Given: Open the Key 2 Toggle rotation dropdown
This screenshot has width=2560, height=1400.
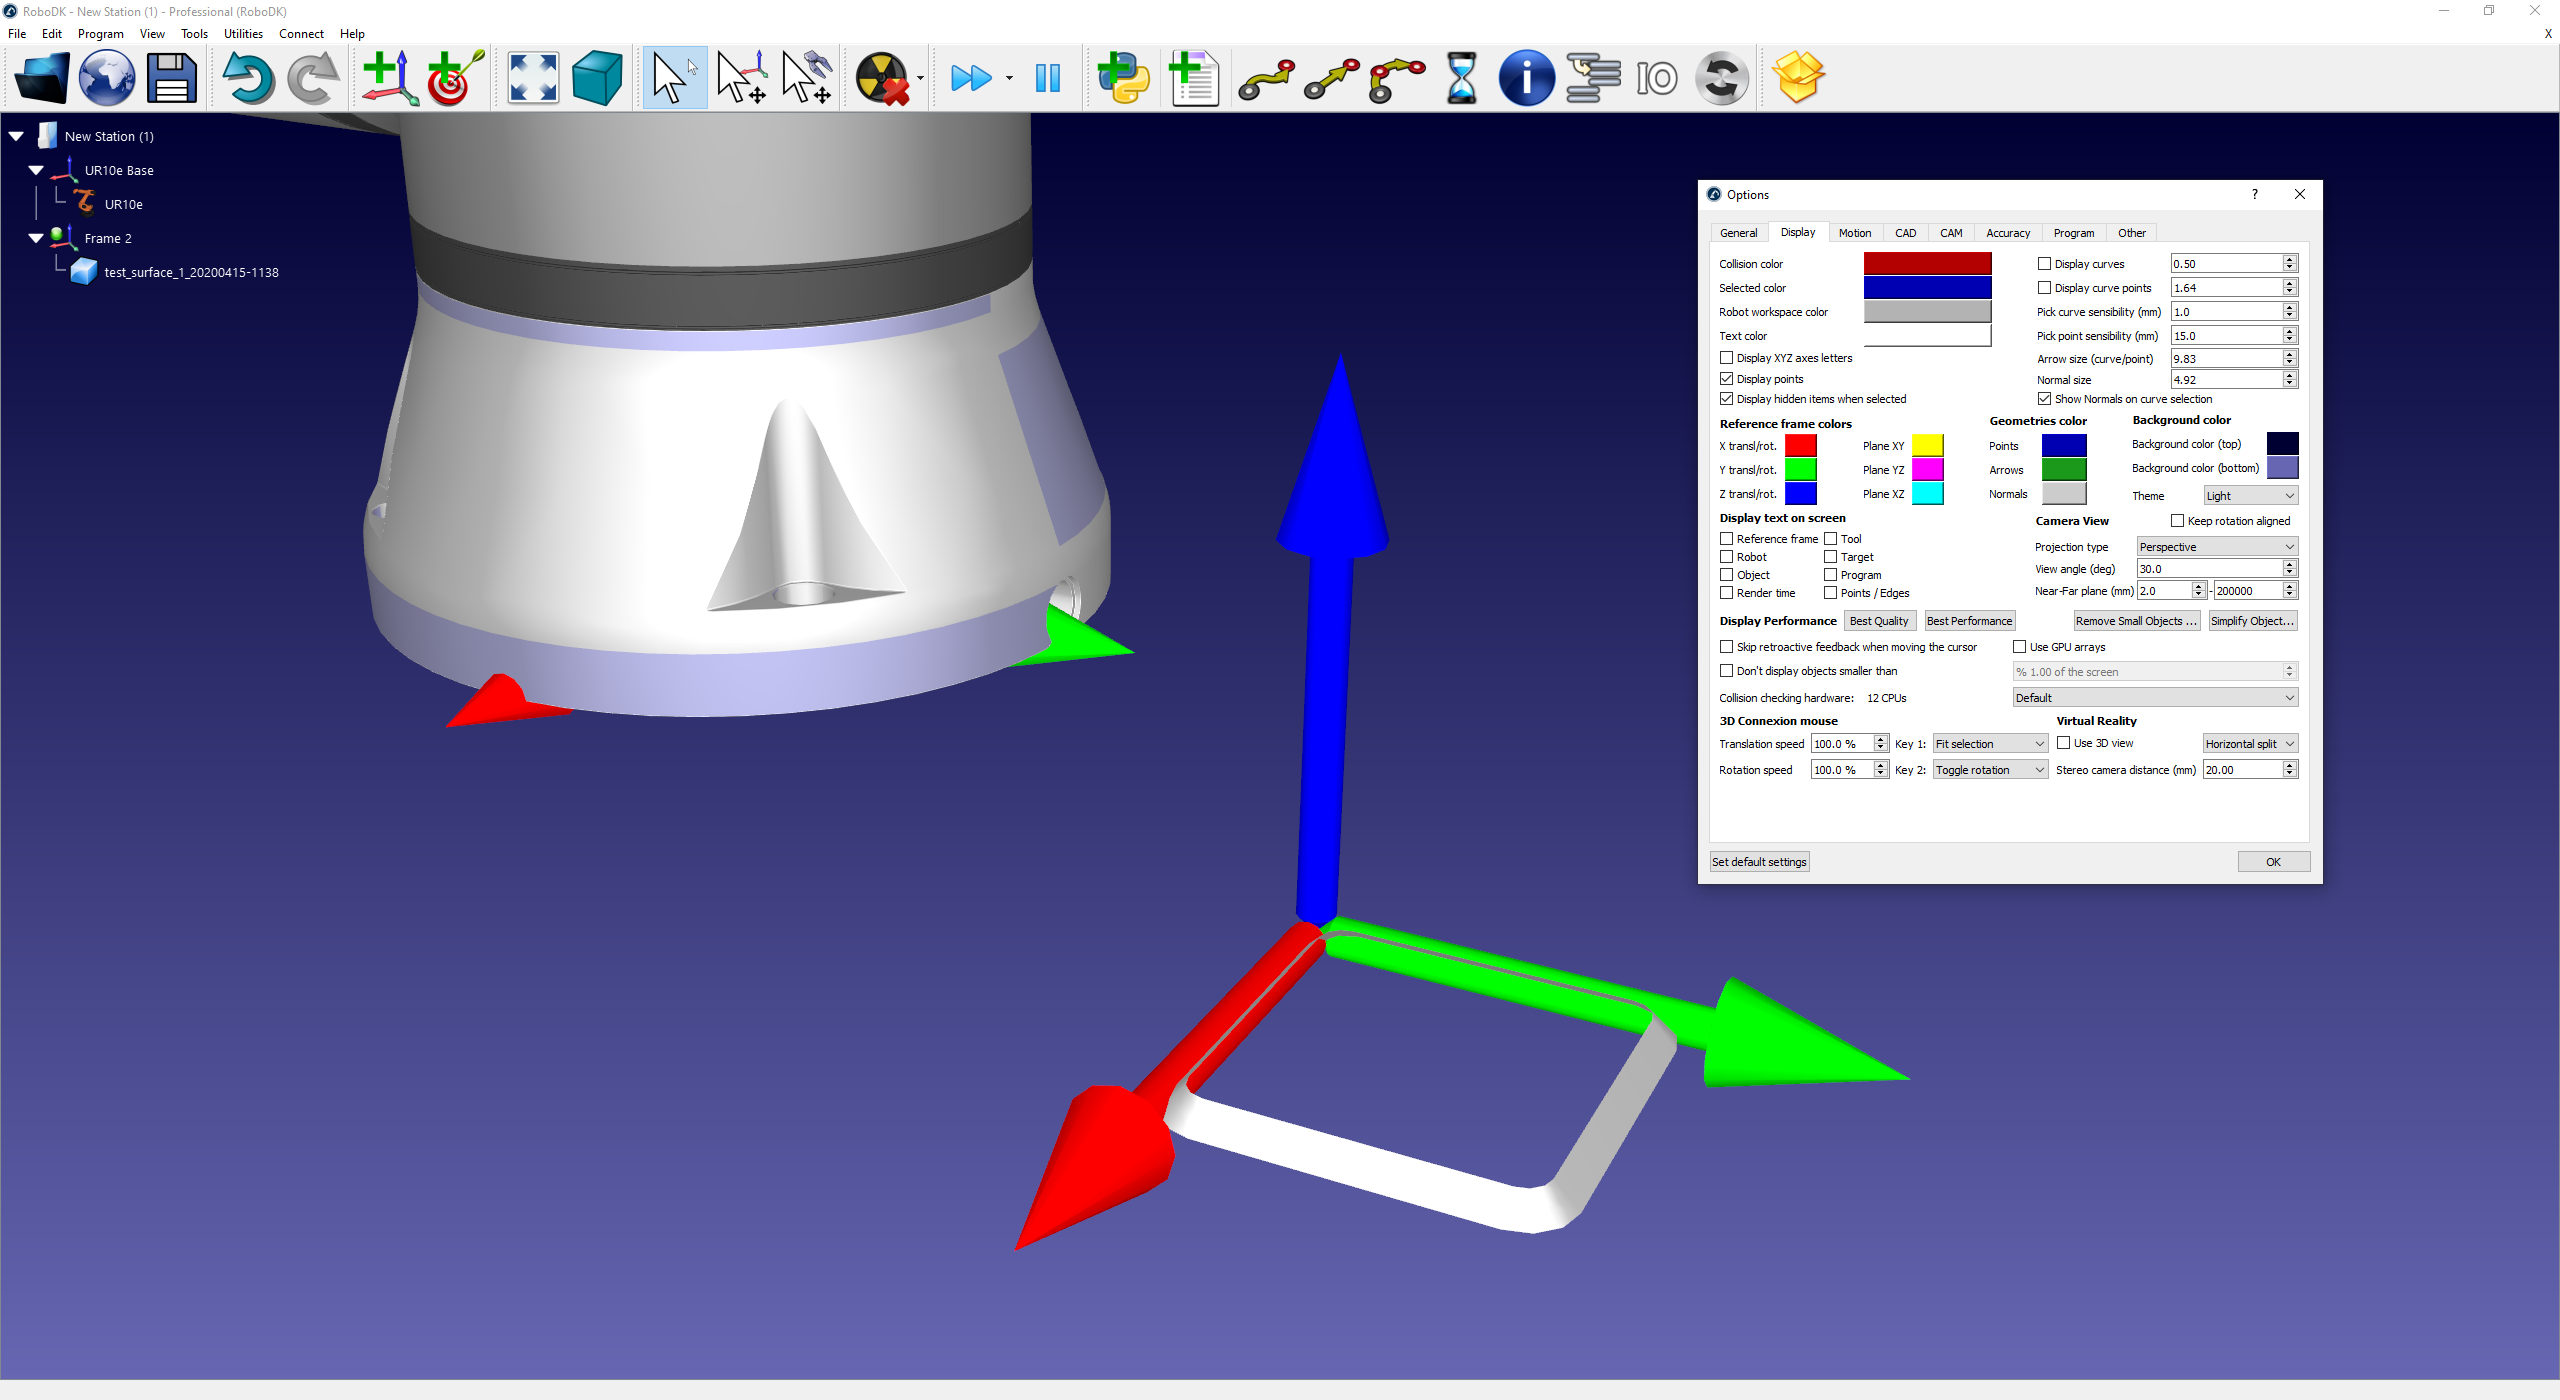Looking at the screenshot, I should point(1990,770).
